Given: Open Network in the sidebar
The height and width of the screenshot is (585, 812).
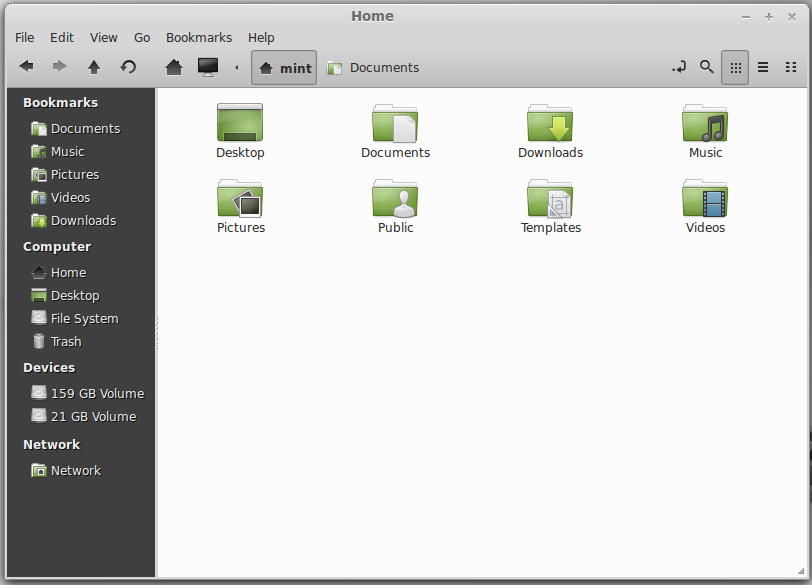Looking at the screenshot, I should click(x=76, y=470).
